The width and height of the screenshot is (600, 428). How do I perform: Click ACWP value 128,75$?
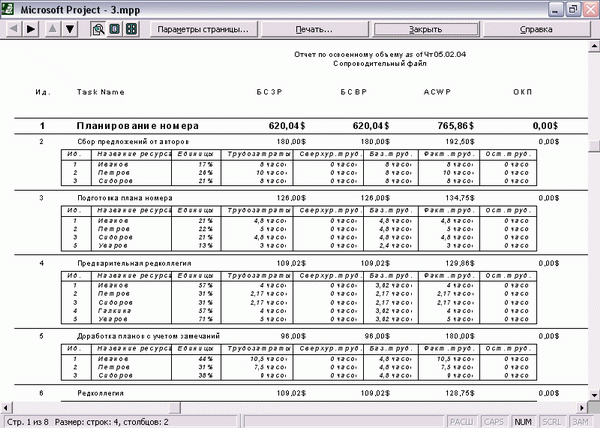460,393
